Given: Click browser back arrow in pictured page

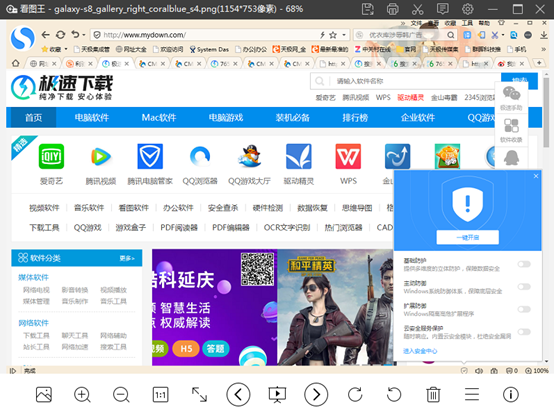Looking at the screenshot, I should click(45, 35).
